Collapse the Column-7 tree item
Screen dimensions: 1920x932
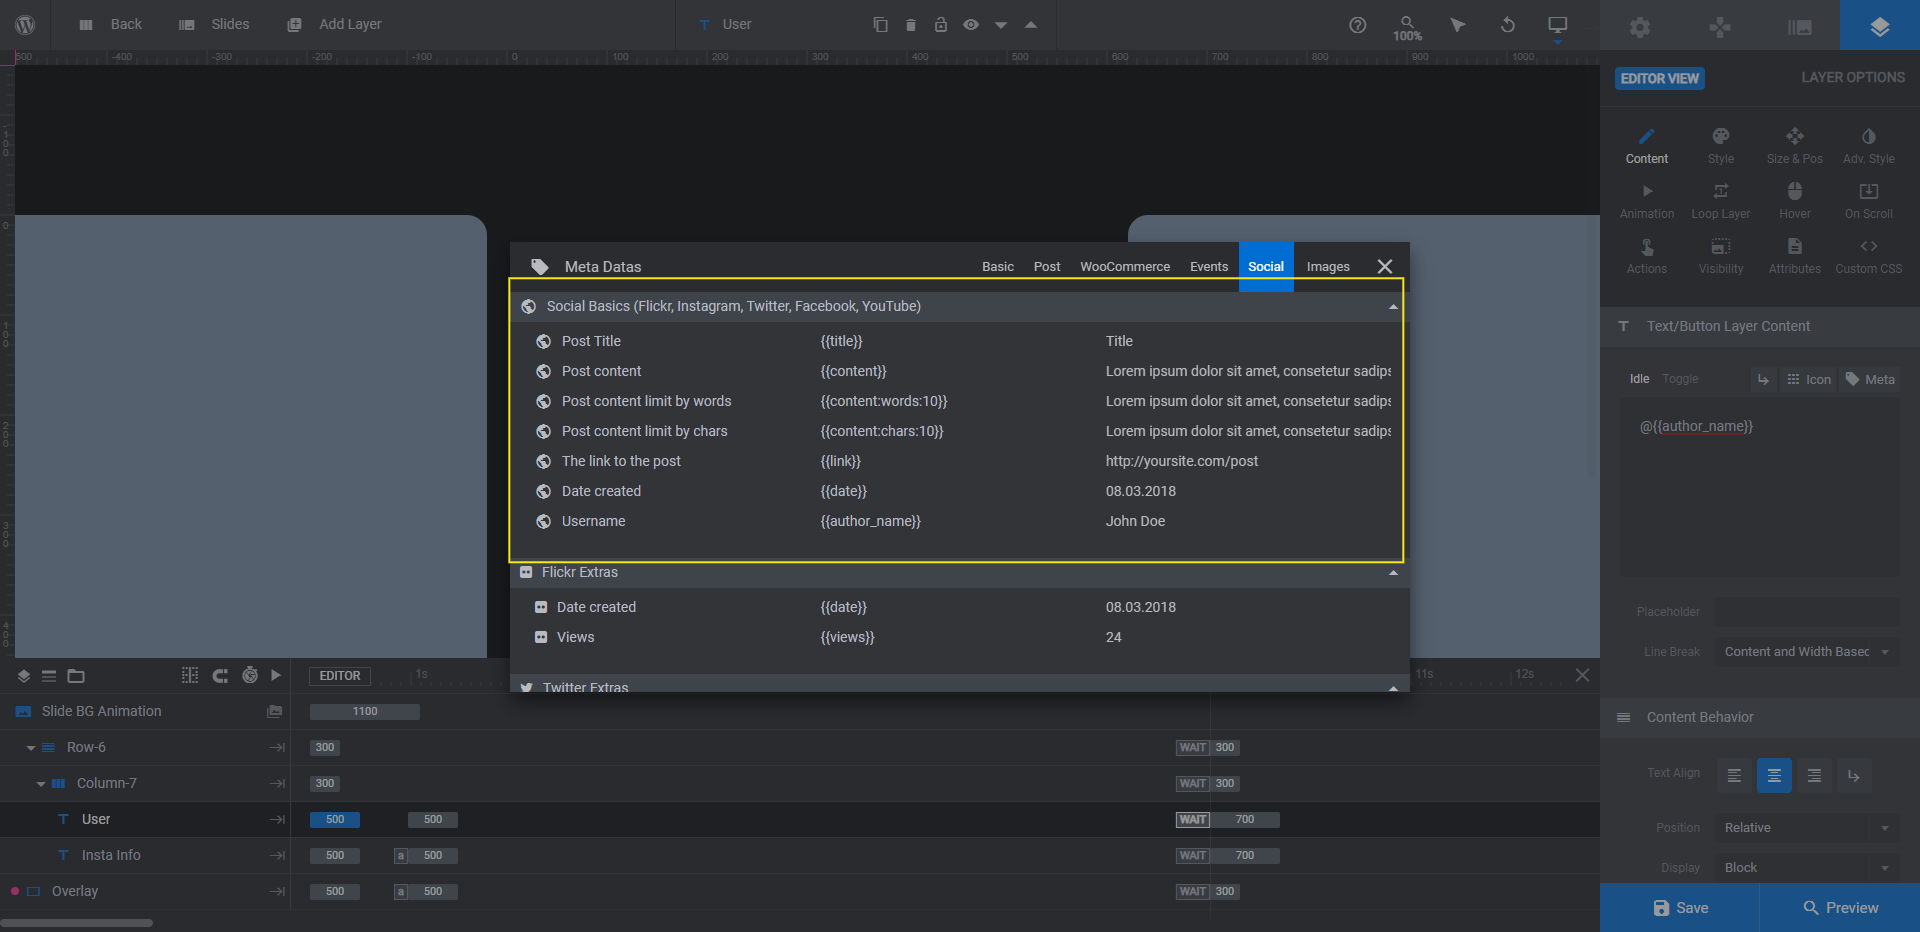click(41, 784)
